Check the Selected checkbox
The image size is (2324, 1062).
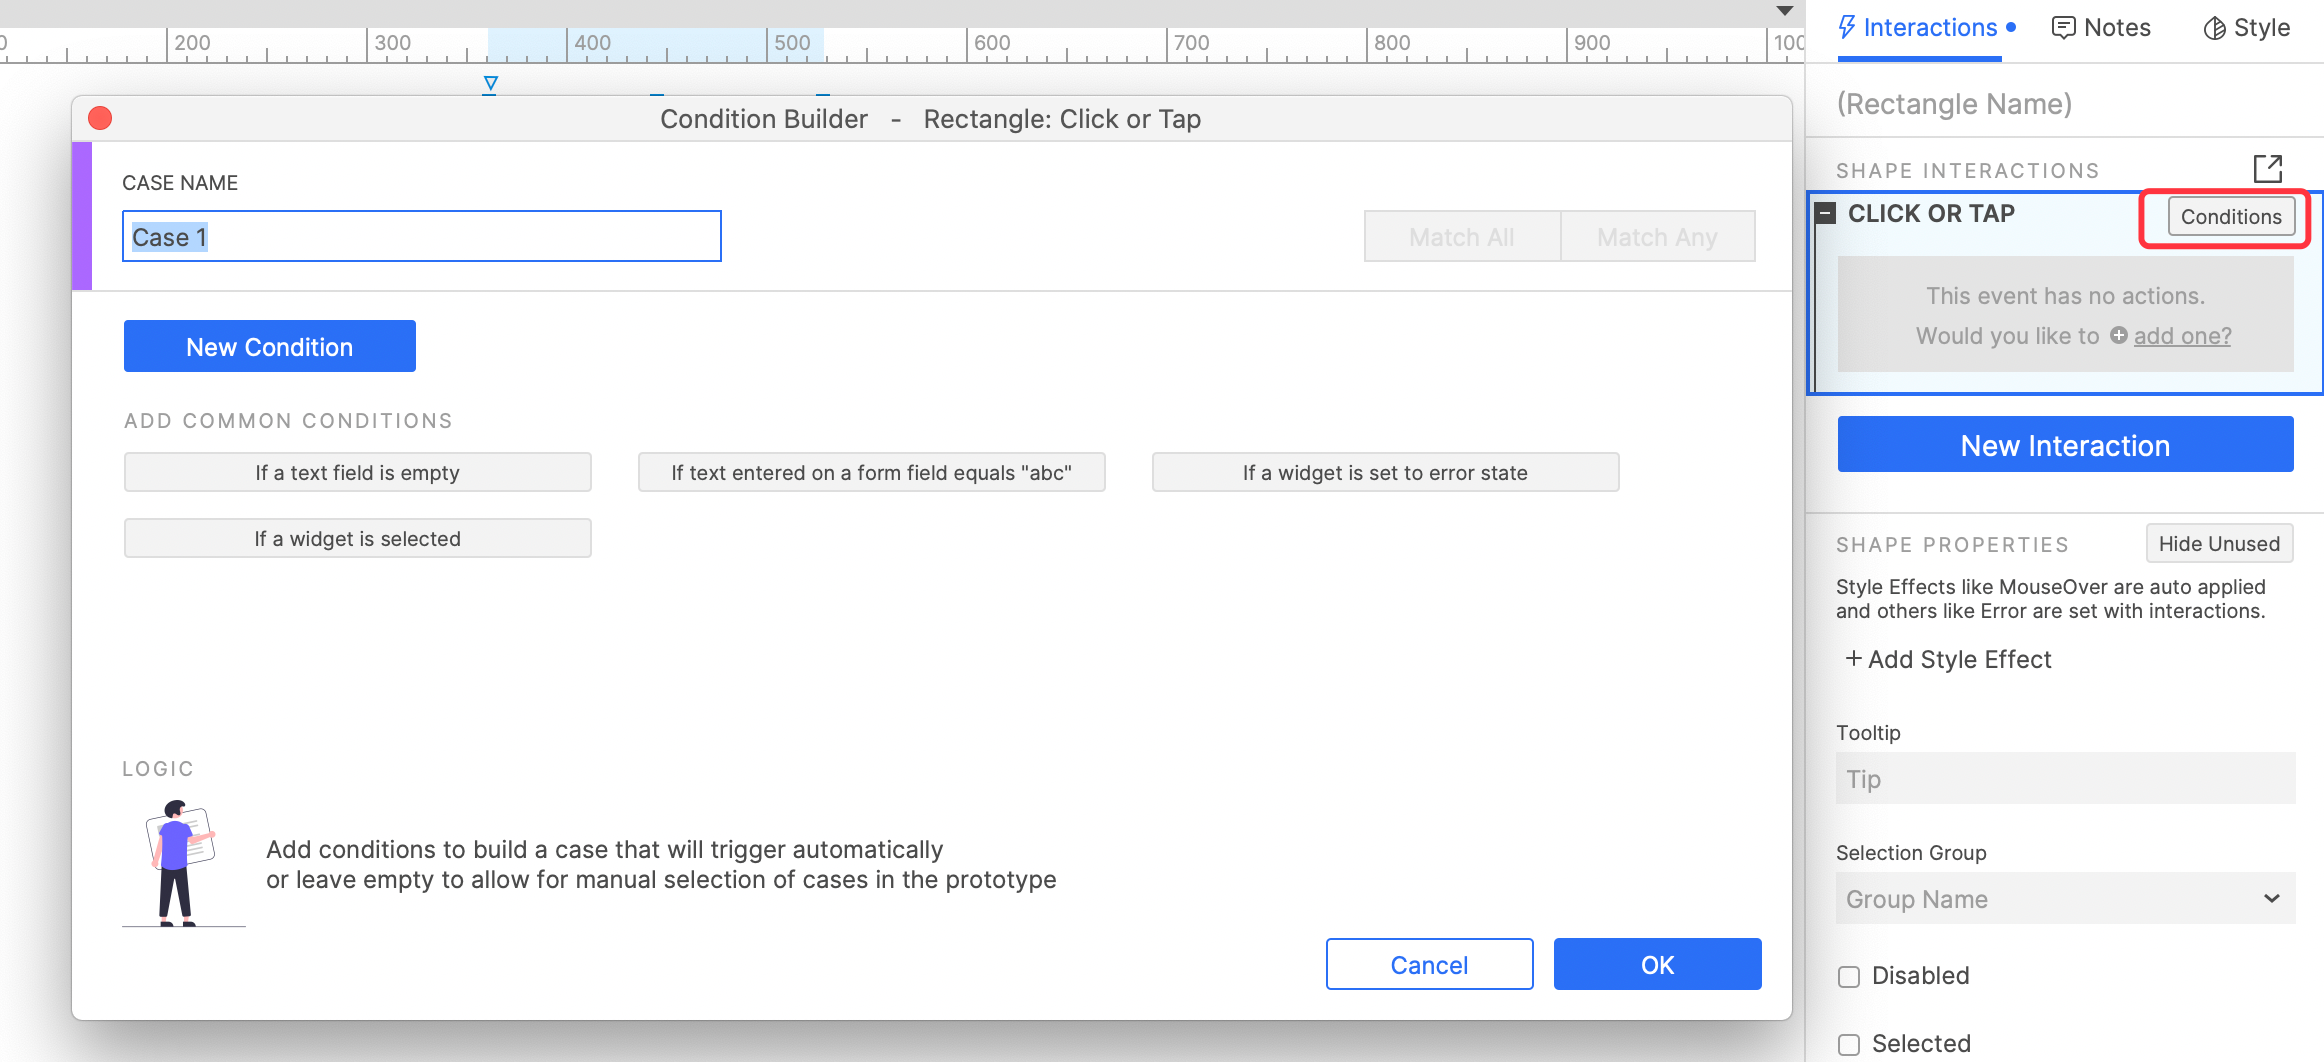tap(1849, 1044)
